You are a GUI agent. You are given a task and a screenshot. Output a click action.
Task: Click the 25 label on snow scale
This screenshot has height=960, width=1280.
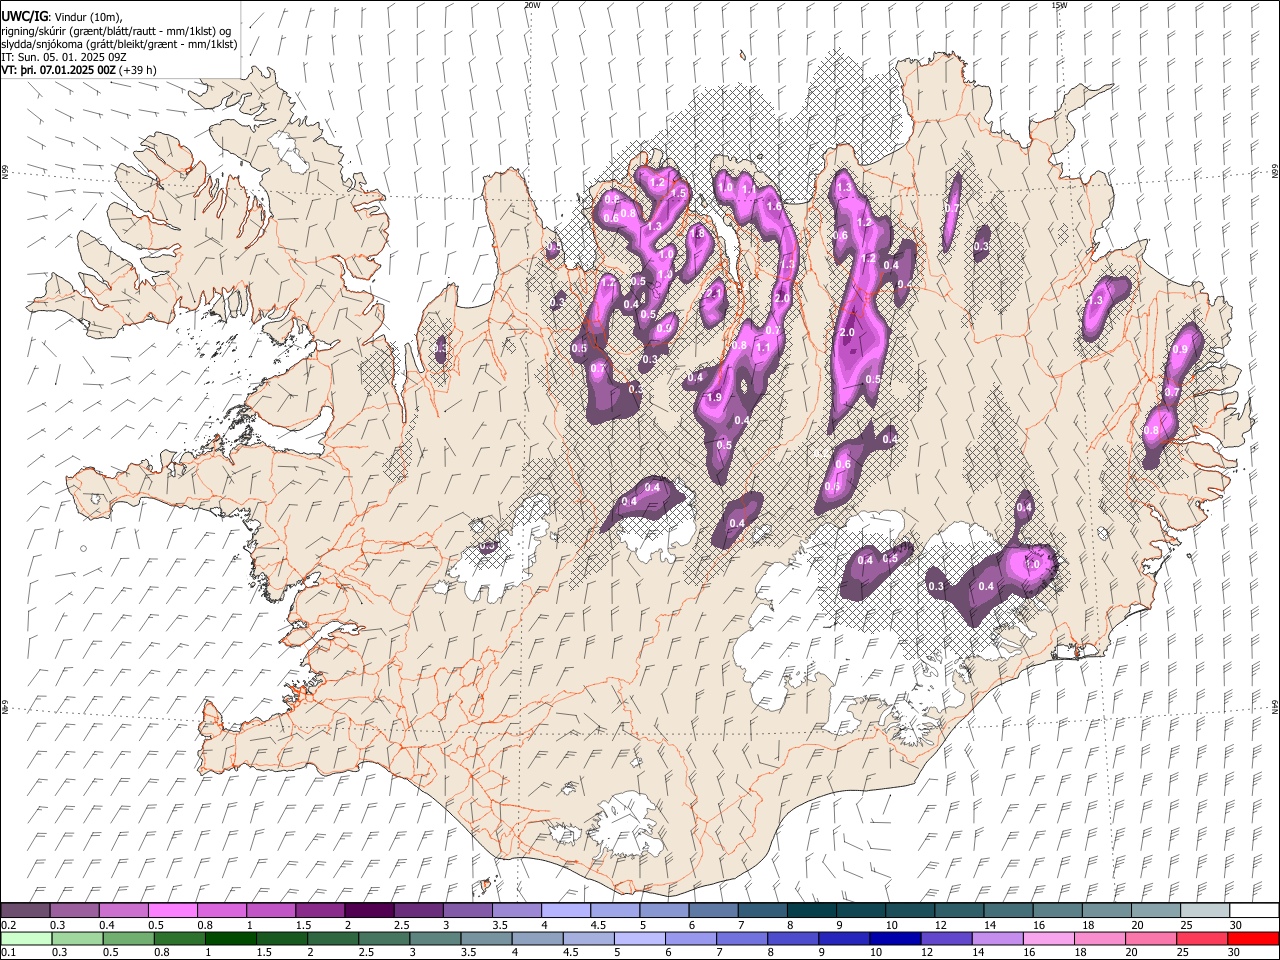(1186, 925)
